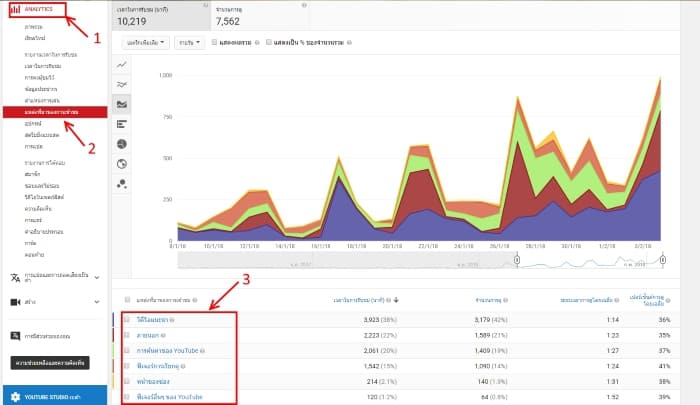Viewport: 700px width, 405px height.
Task: Select the multi-line chart icon
Action: [122, 84]
